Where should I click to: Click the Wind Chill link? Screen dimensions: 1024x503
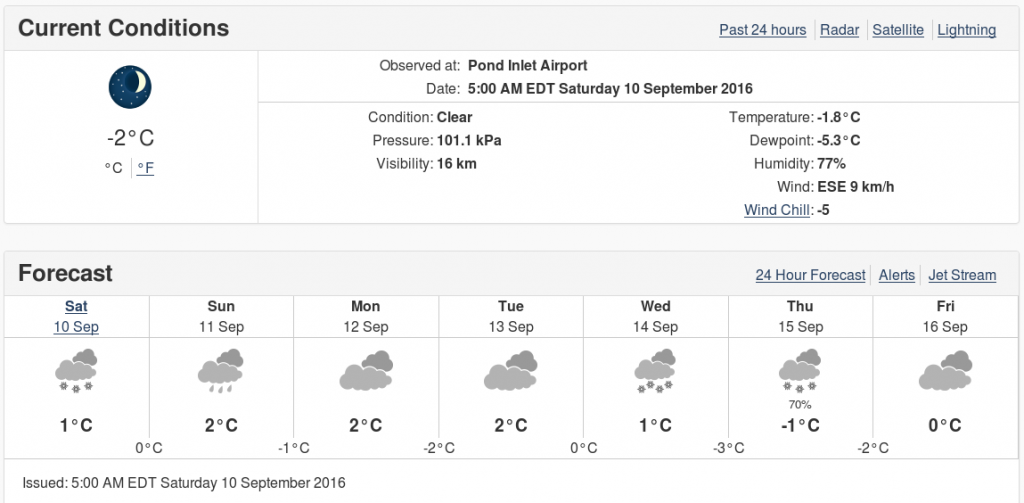[777, 210]
